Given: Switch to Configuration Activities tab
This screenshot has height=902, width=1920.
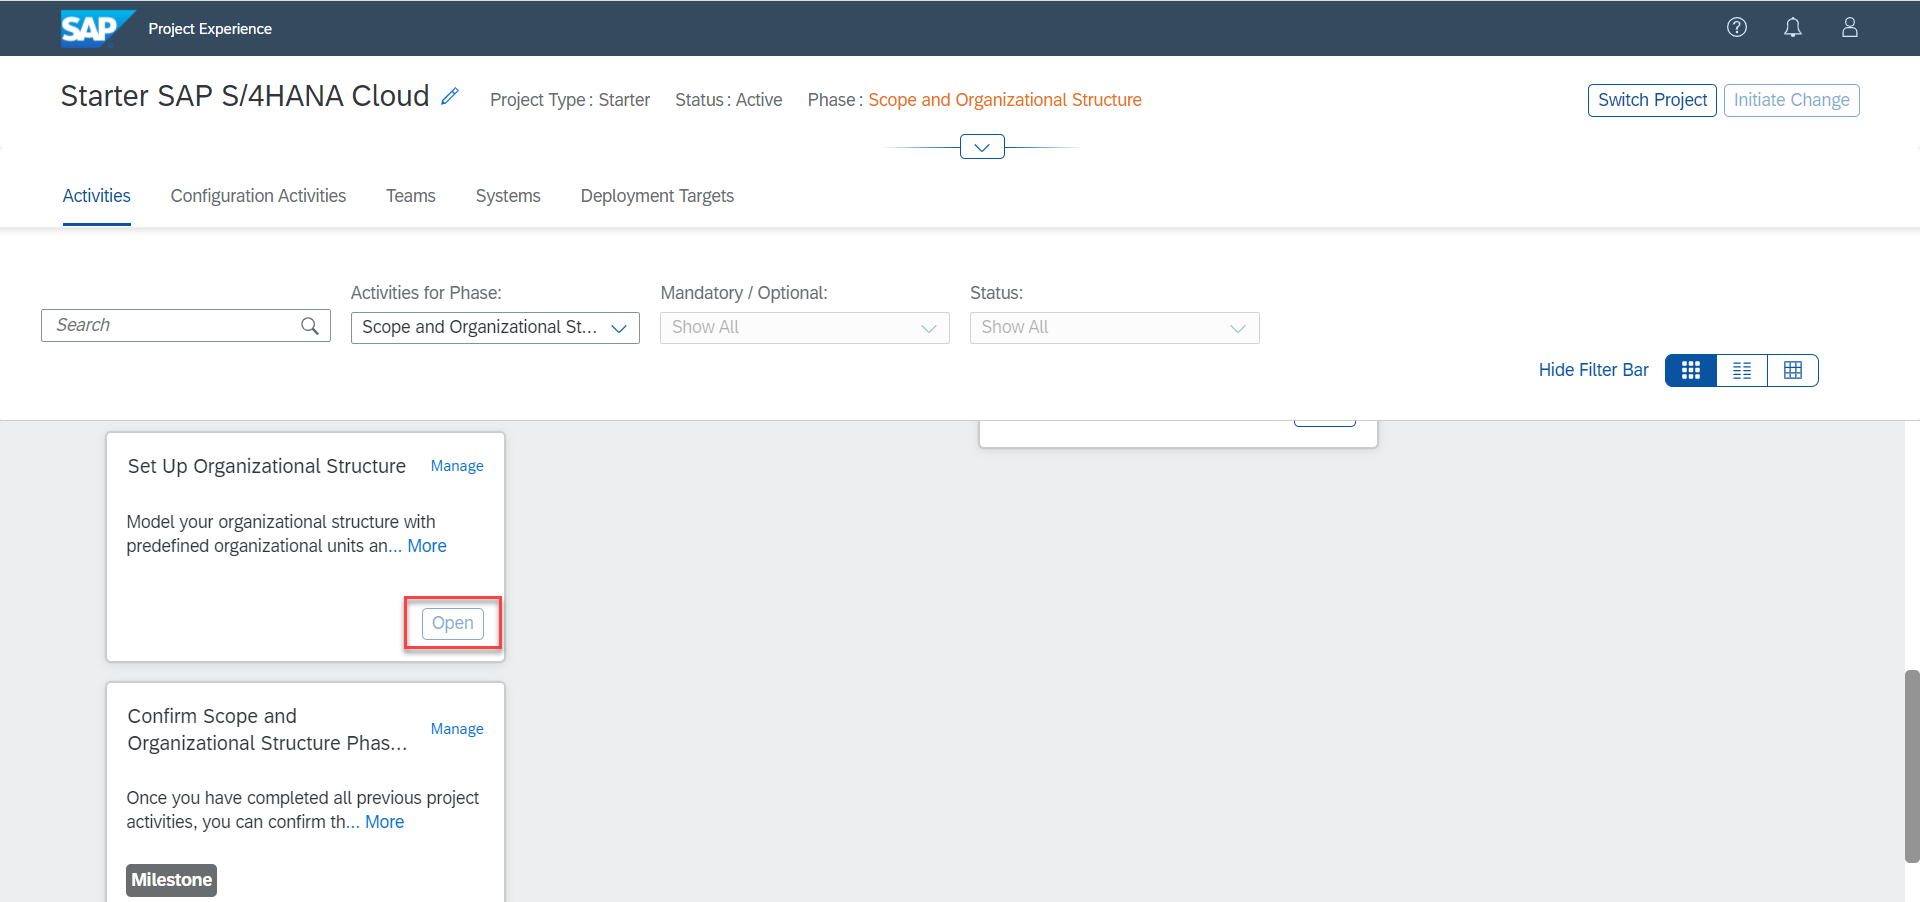Looking at the screenshot, I should click(x=258, y=196).
